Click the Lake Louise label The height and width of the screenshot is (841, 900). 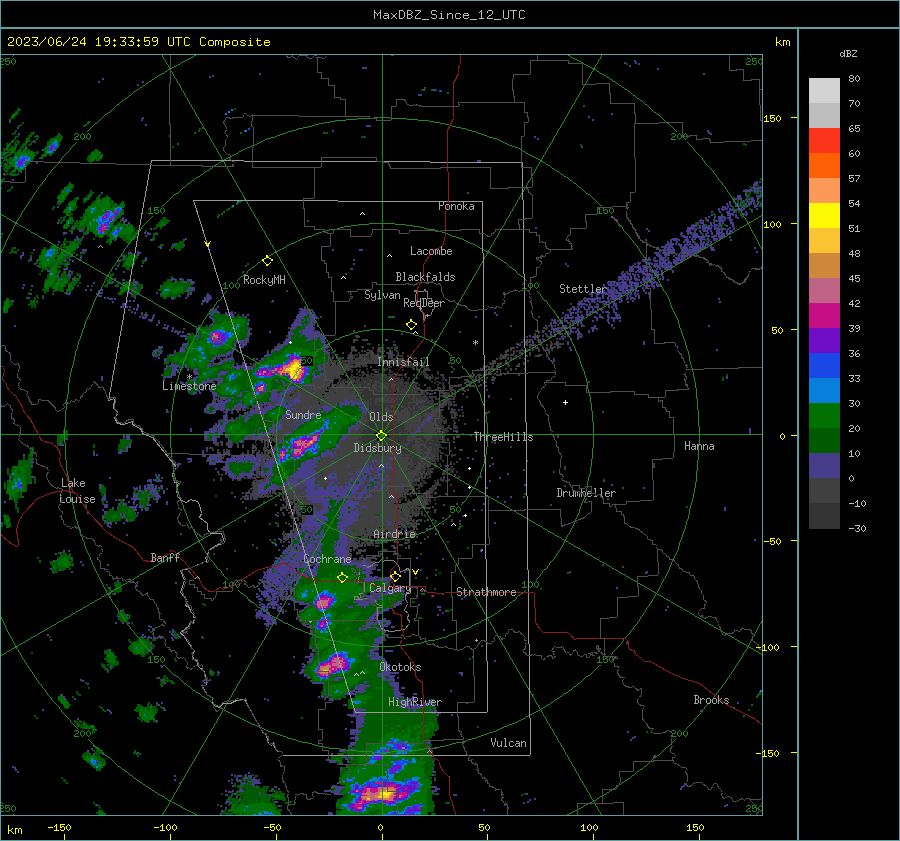pos(77,491)
